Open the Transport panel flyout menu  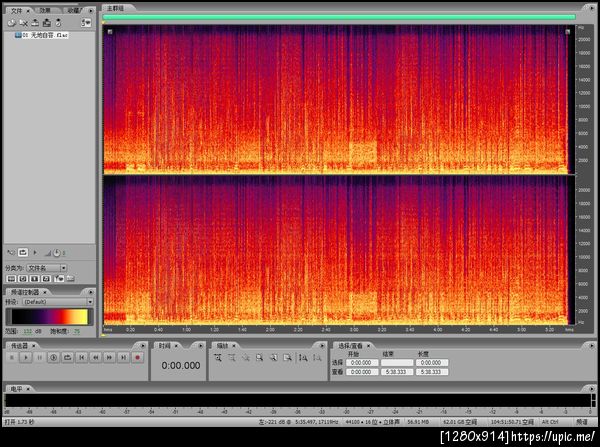pyautogui.click(x=143, y=346)
